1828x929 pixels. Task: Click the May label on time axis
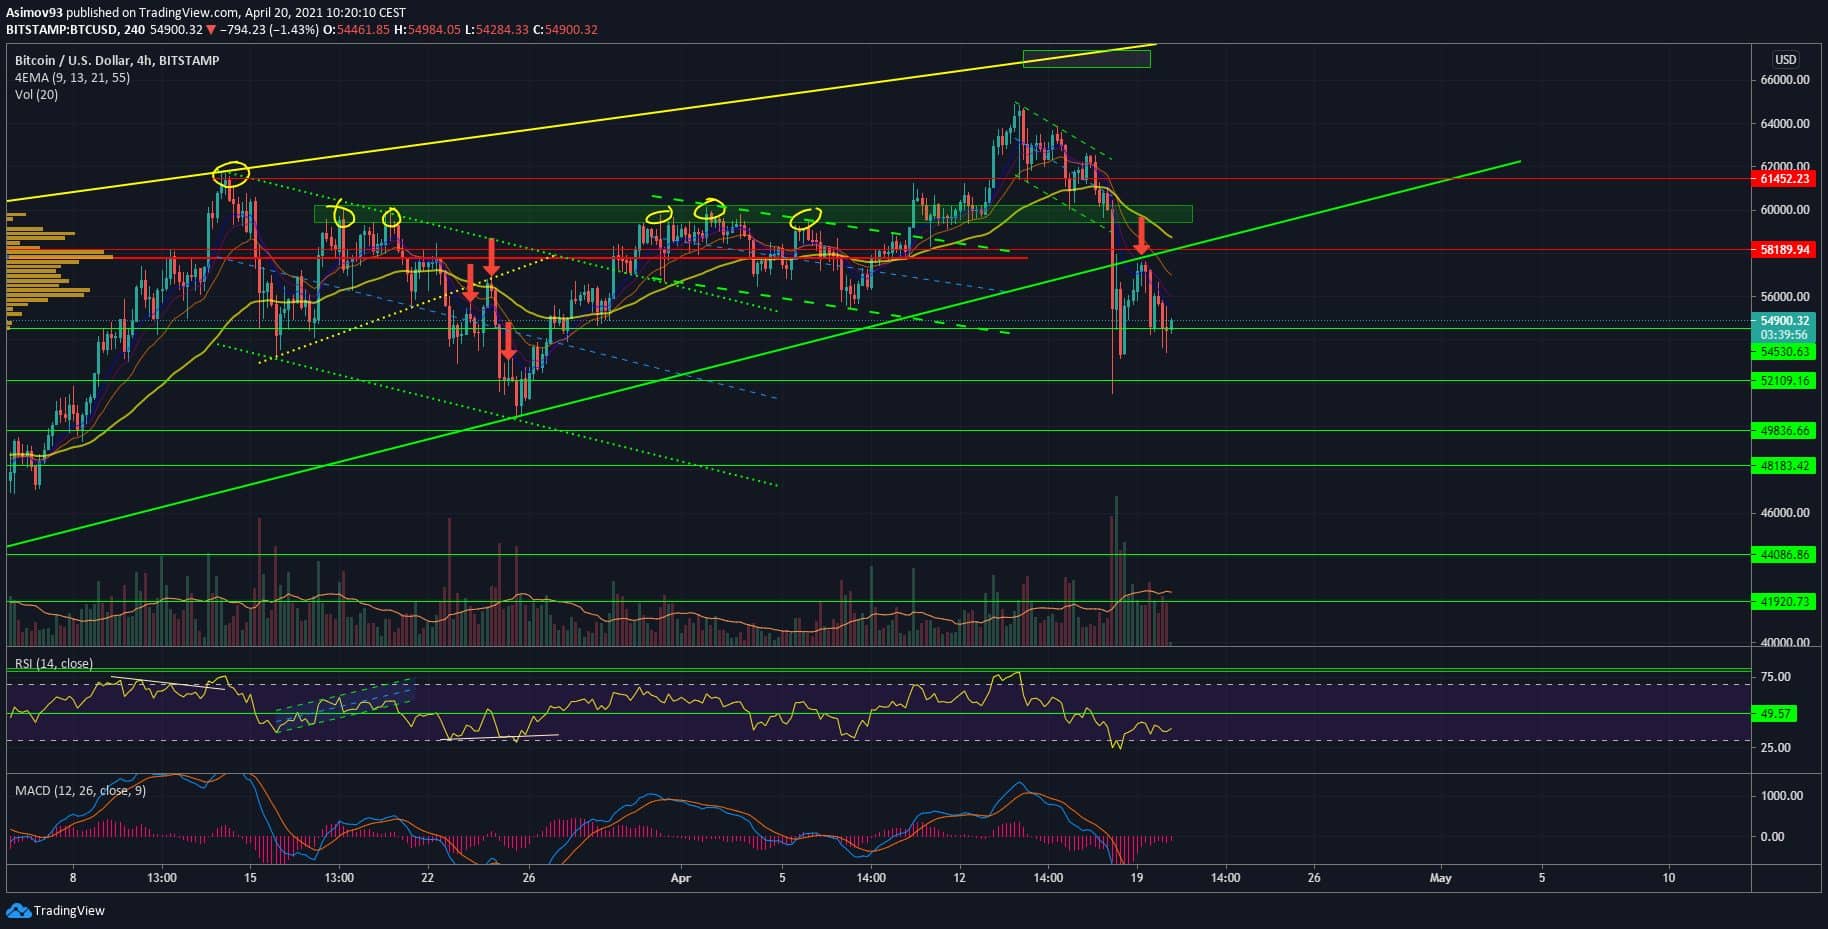pos(1440,878)
